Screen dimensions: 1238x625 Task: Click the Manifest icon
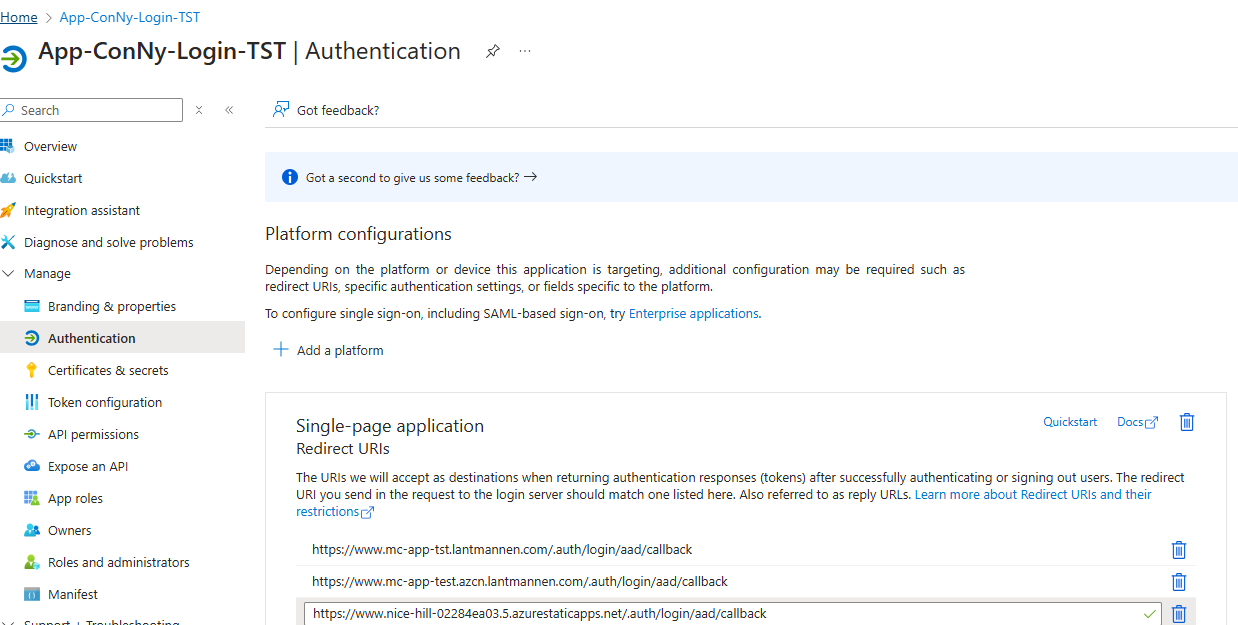pyautogui.click(x=31, y=594)
